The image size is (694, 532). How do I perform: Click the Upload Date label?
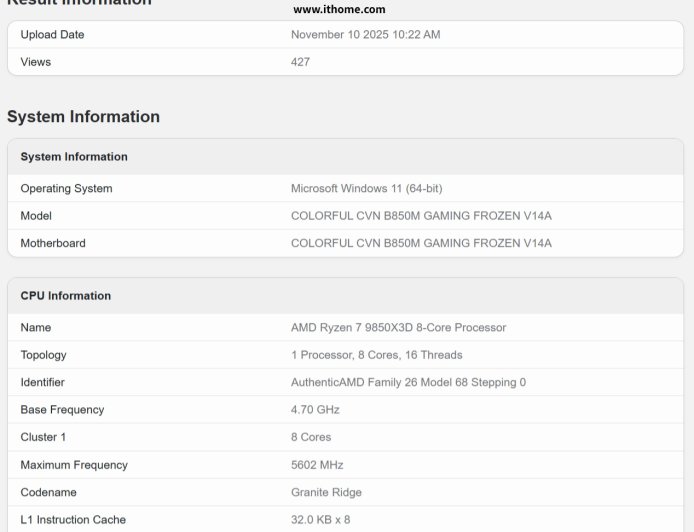[52, 35]
